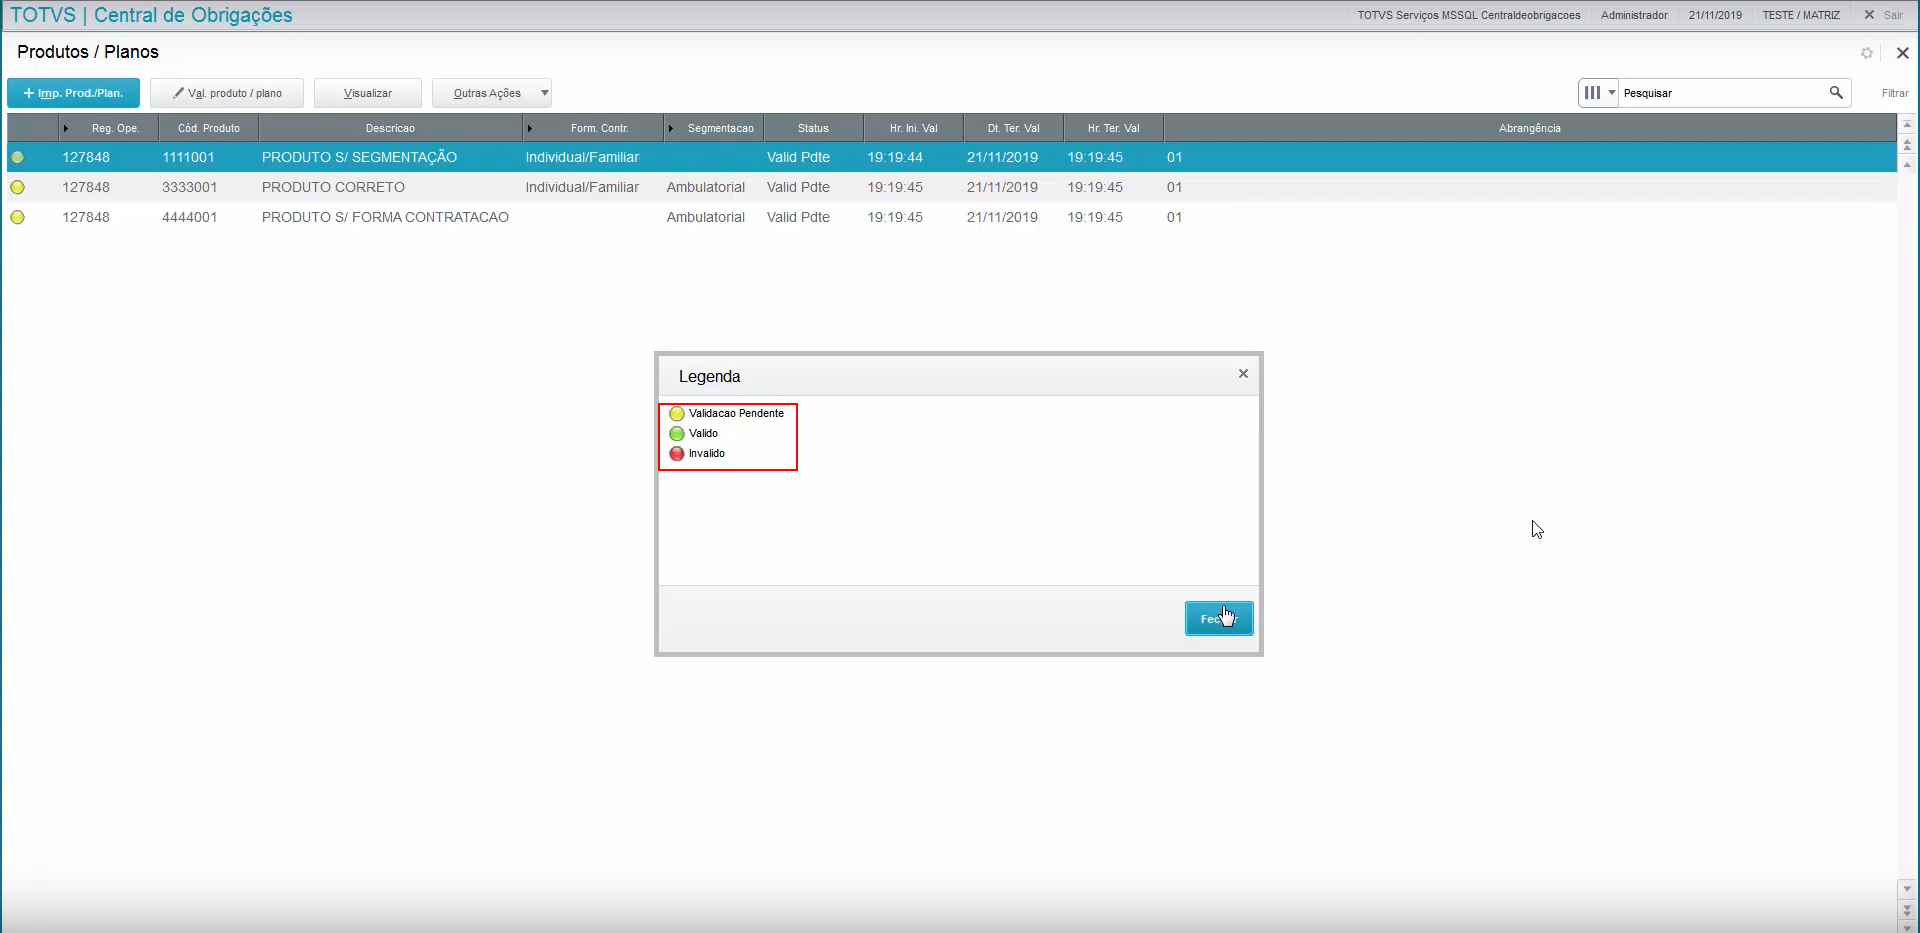Click the Cód. Produto column header
1920x933 pixels.
pos(209,128)
